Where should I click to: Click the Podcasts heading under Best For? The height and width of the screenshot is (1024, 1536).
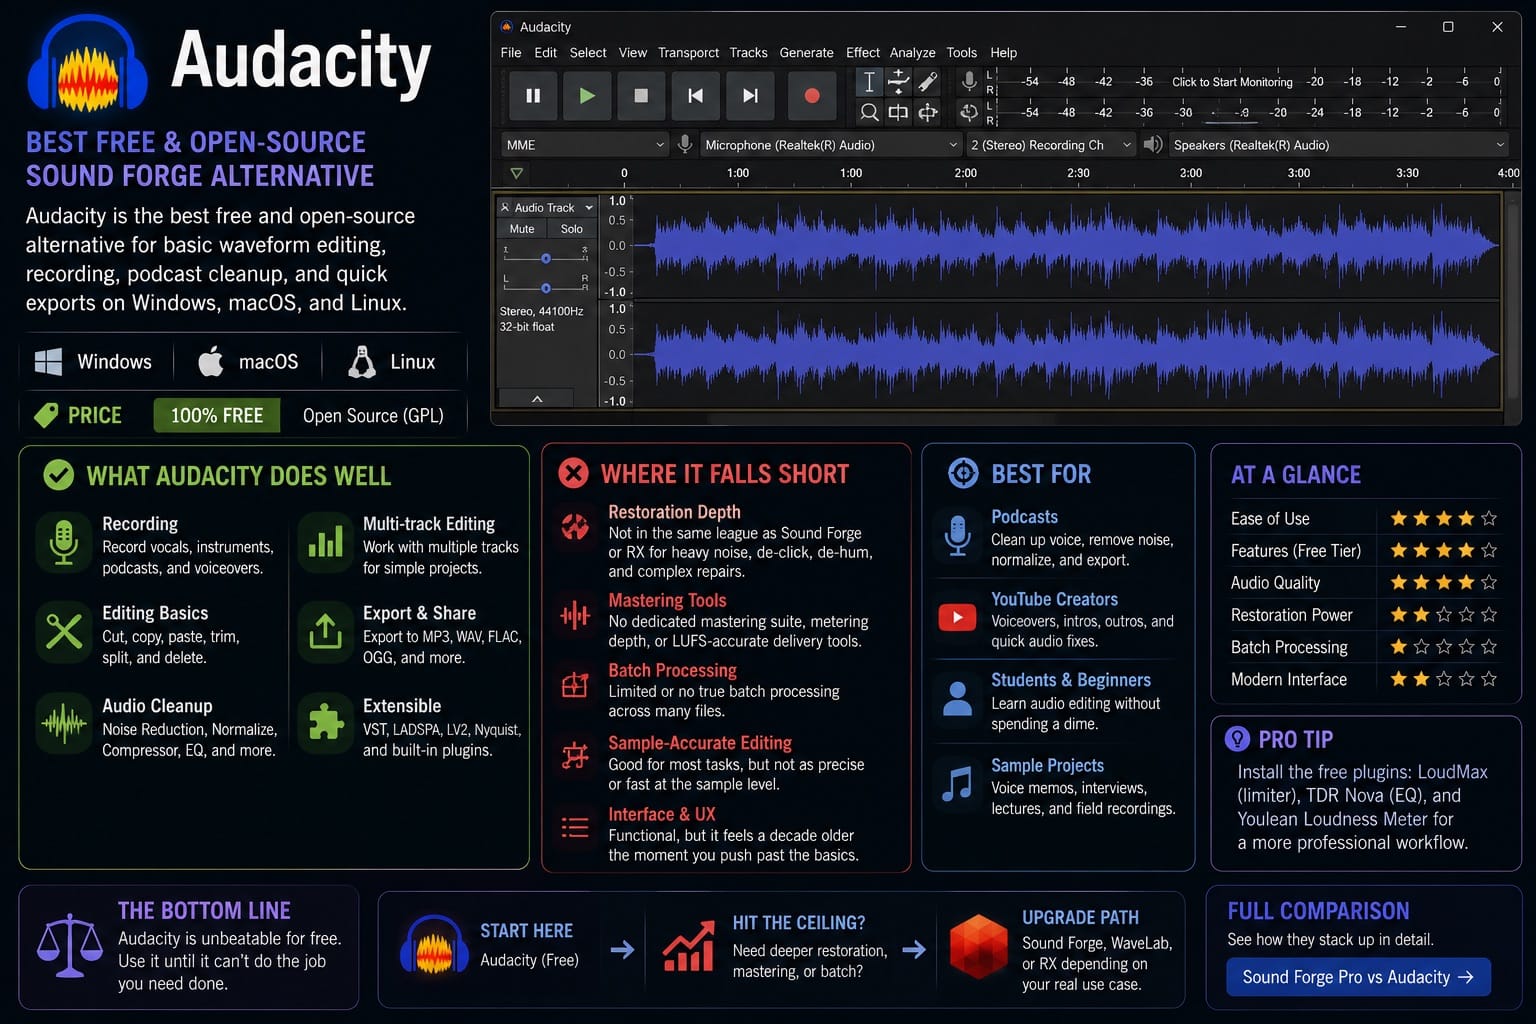pos(1024,517)
